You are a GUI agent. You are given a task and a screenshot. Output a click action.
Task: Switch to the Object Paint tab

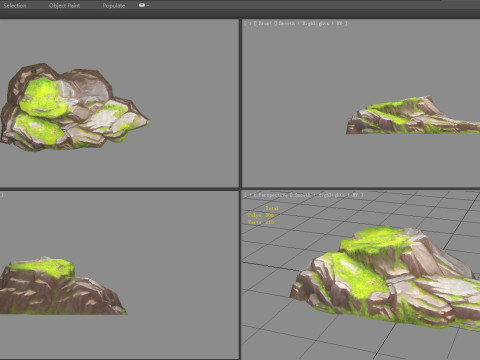click(x=64, y=5)
